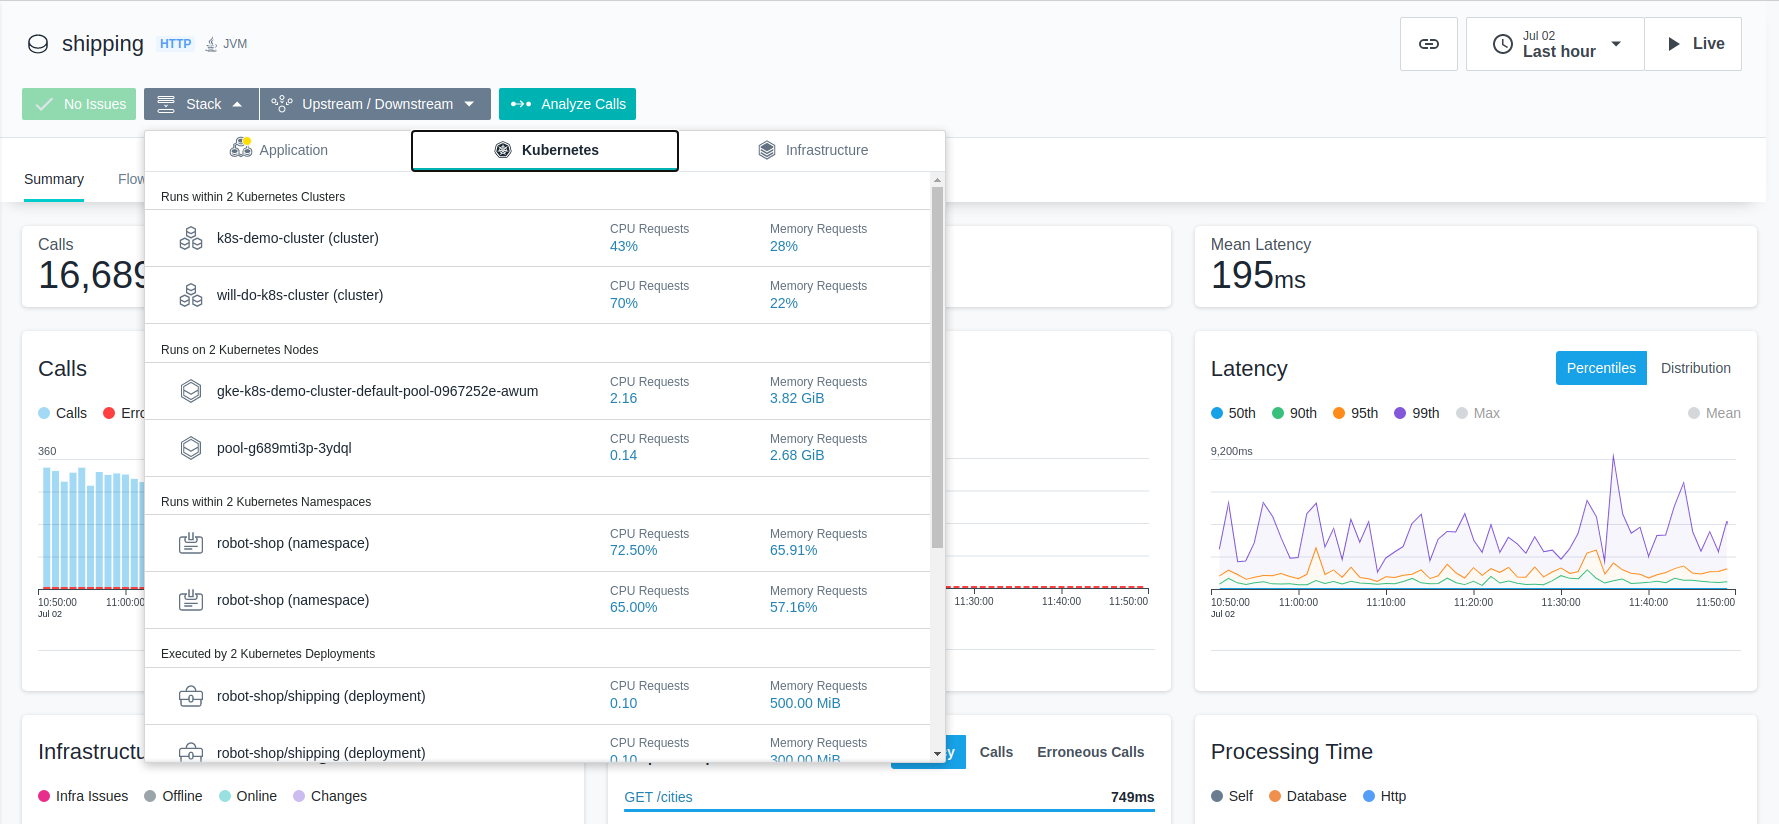The height and width of the screenshot is (824, 1779).
Task: Click k8s-demo-cluster cluster icon
Action: point(191,238)
